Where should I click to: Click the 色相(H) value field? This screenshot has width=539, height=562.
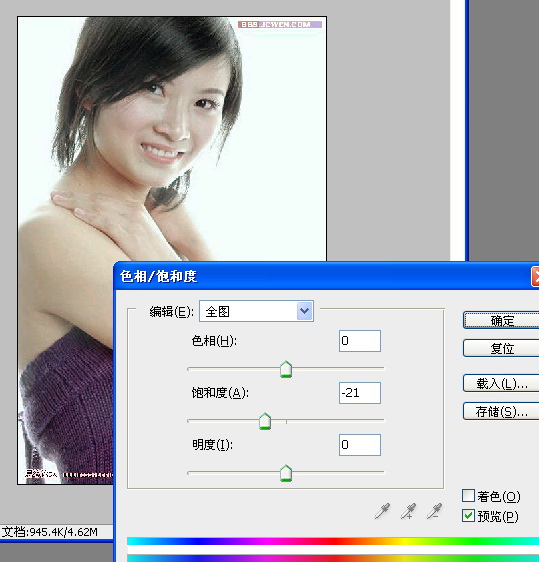pyautogui.click(x=360, y=341)
